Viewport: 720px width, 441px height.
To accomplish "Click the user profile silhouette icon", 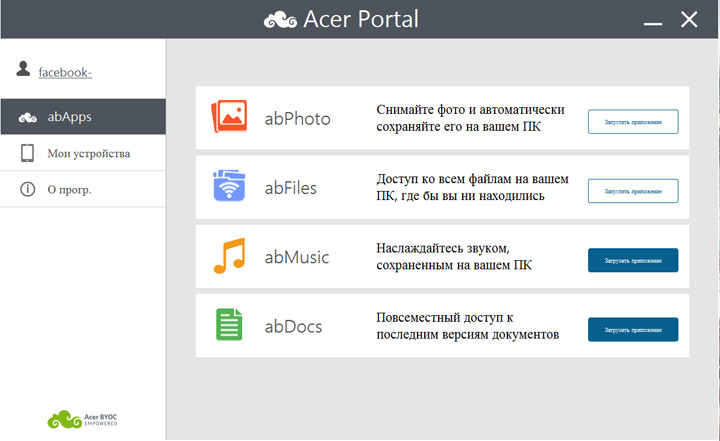I will click(x=23, y=68).
